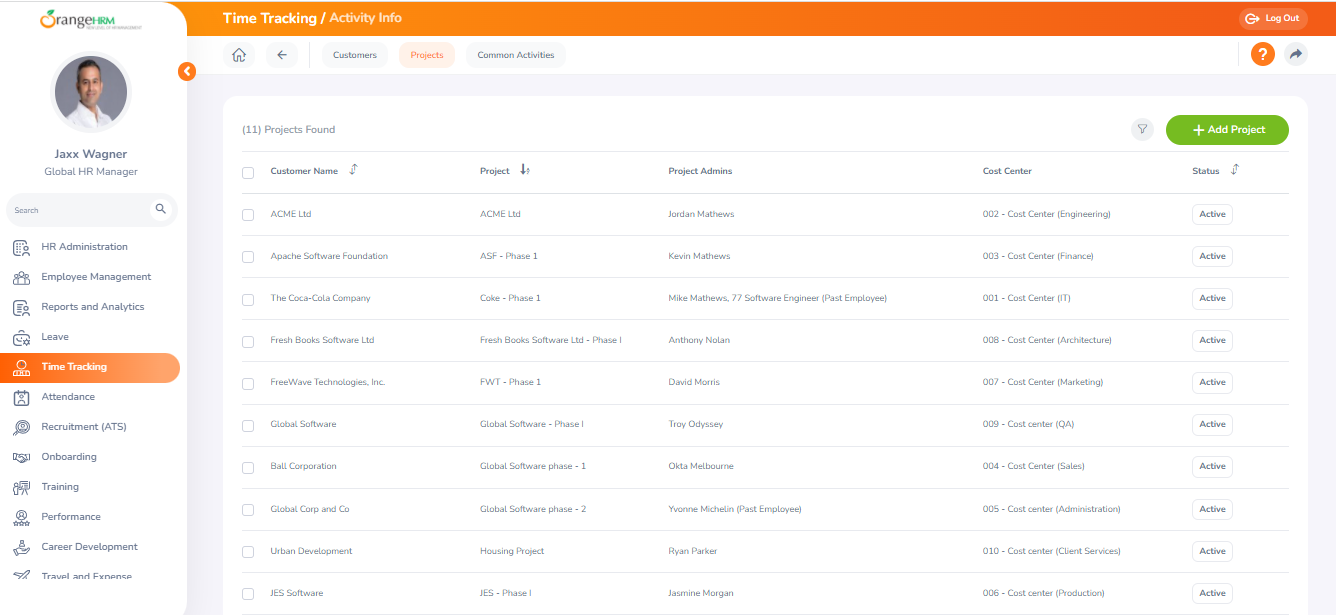The height and width of the screenshot is (615, 1336).
Task: Click project admin Okta Melbourne
Action: pyautogui.click(x=701, y=466)
